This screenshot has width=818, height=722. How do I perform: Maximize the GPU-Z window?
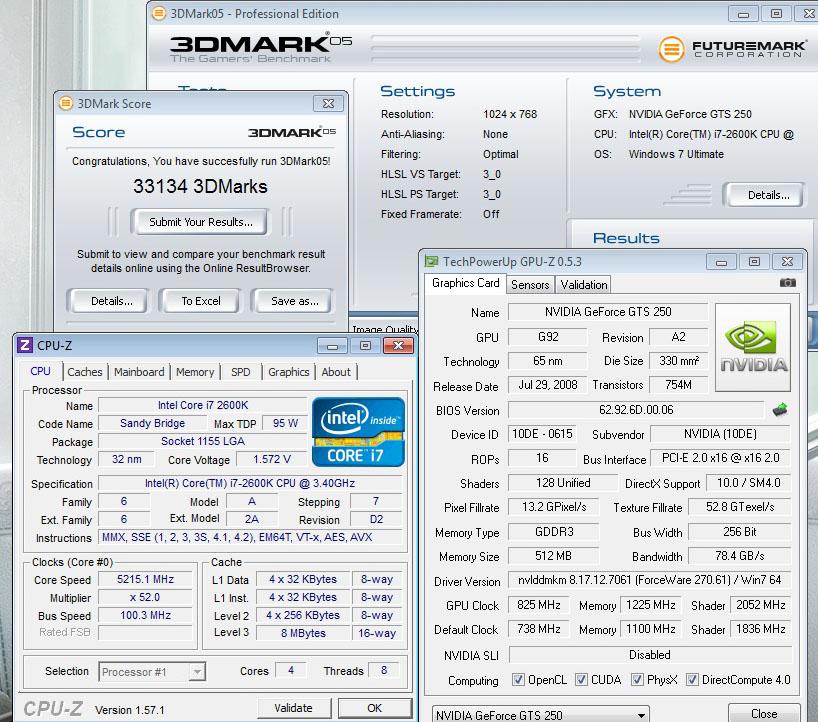coord(754,262)
